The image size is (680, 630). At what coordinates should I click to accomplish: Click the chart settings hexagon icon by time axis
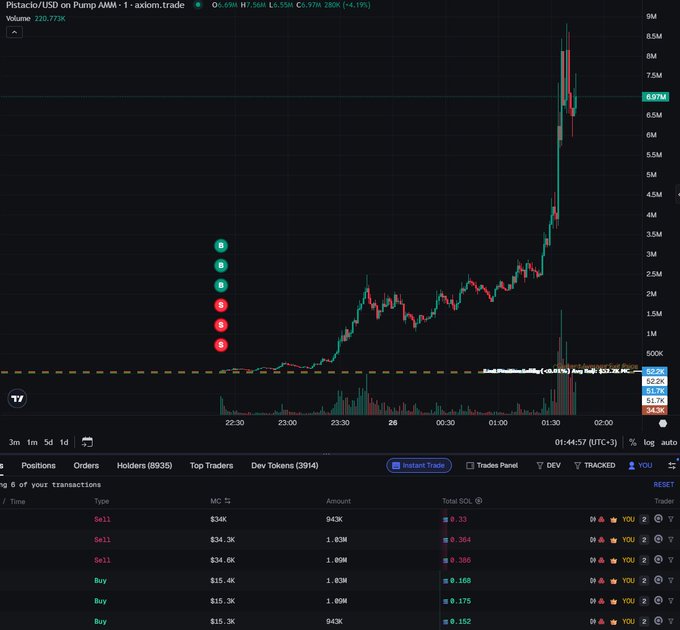click(x=663, y=423)
